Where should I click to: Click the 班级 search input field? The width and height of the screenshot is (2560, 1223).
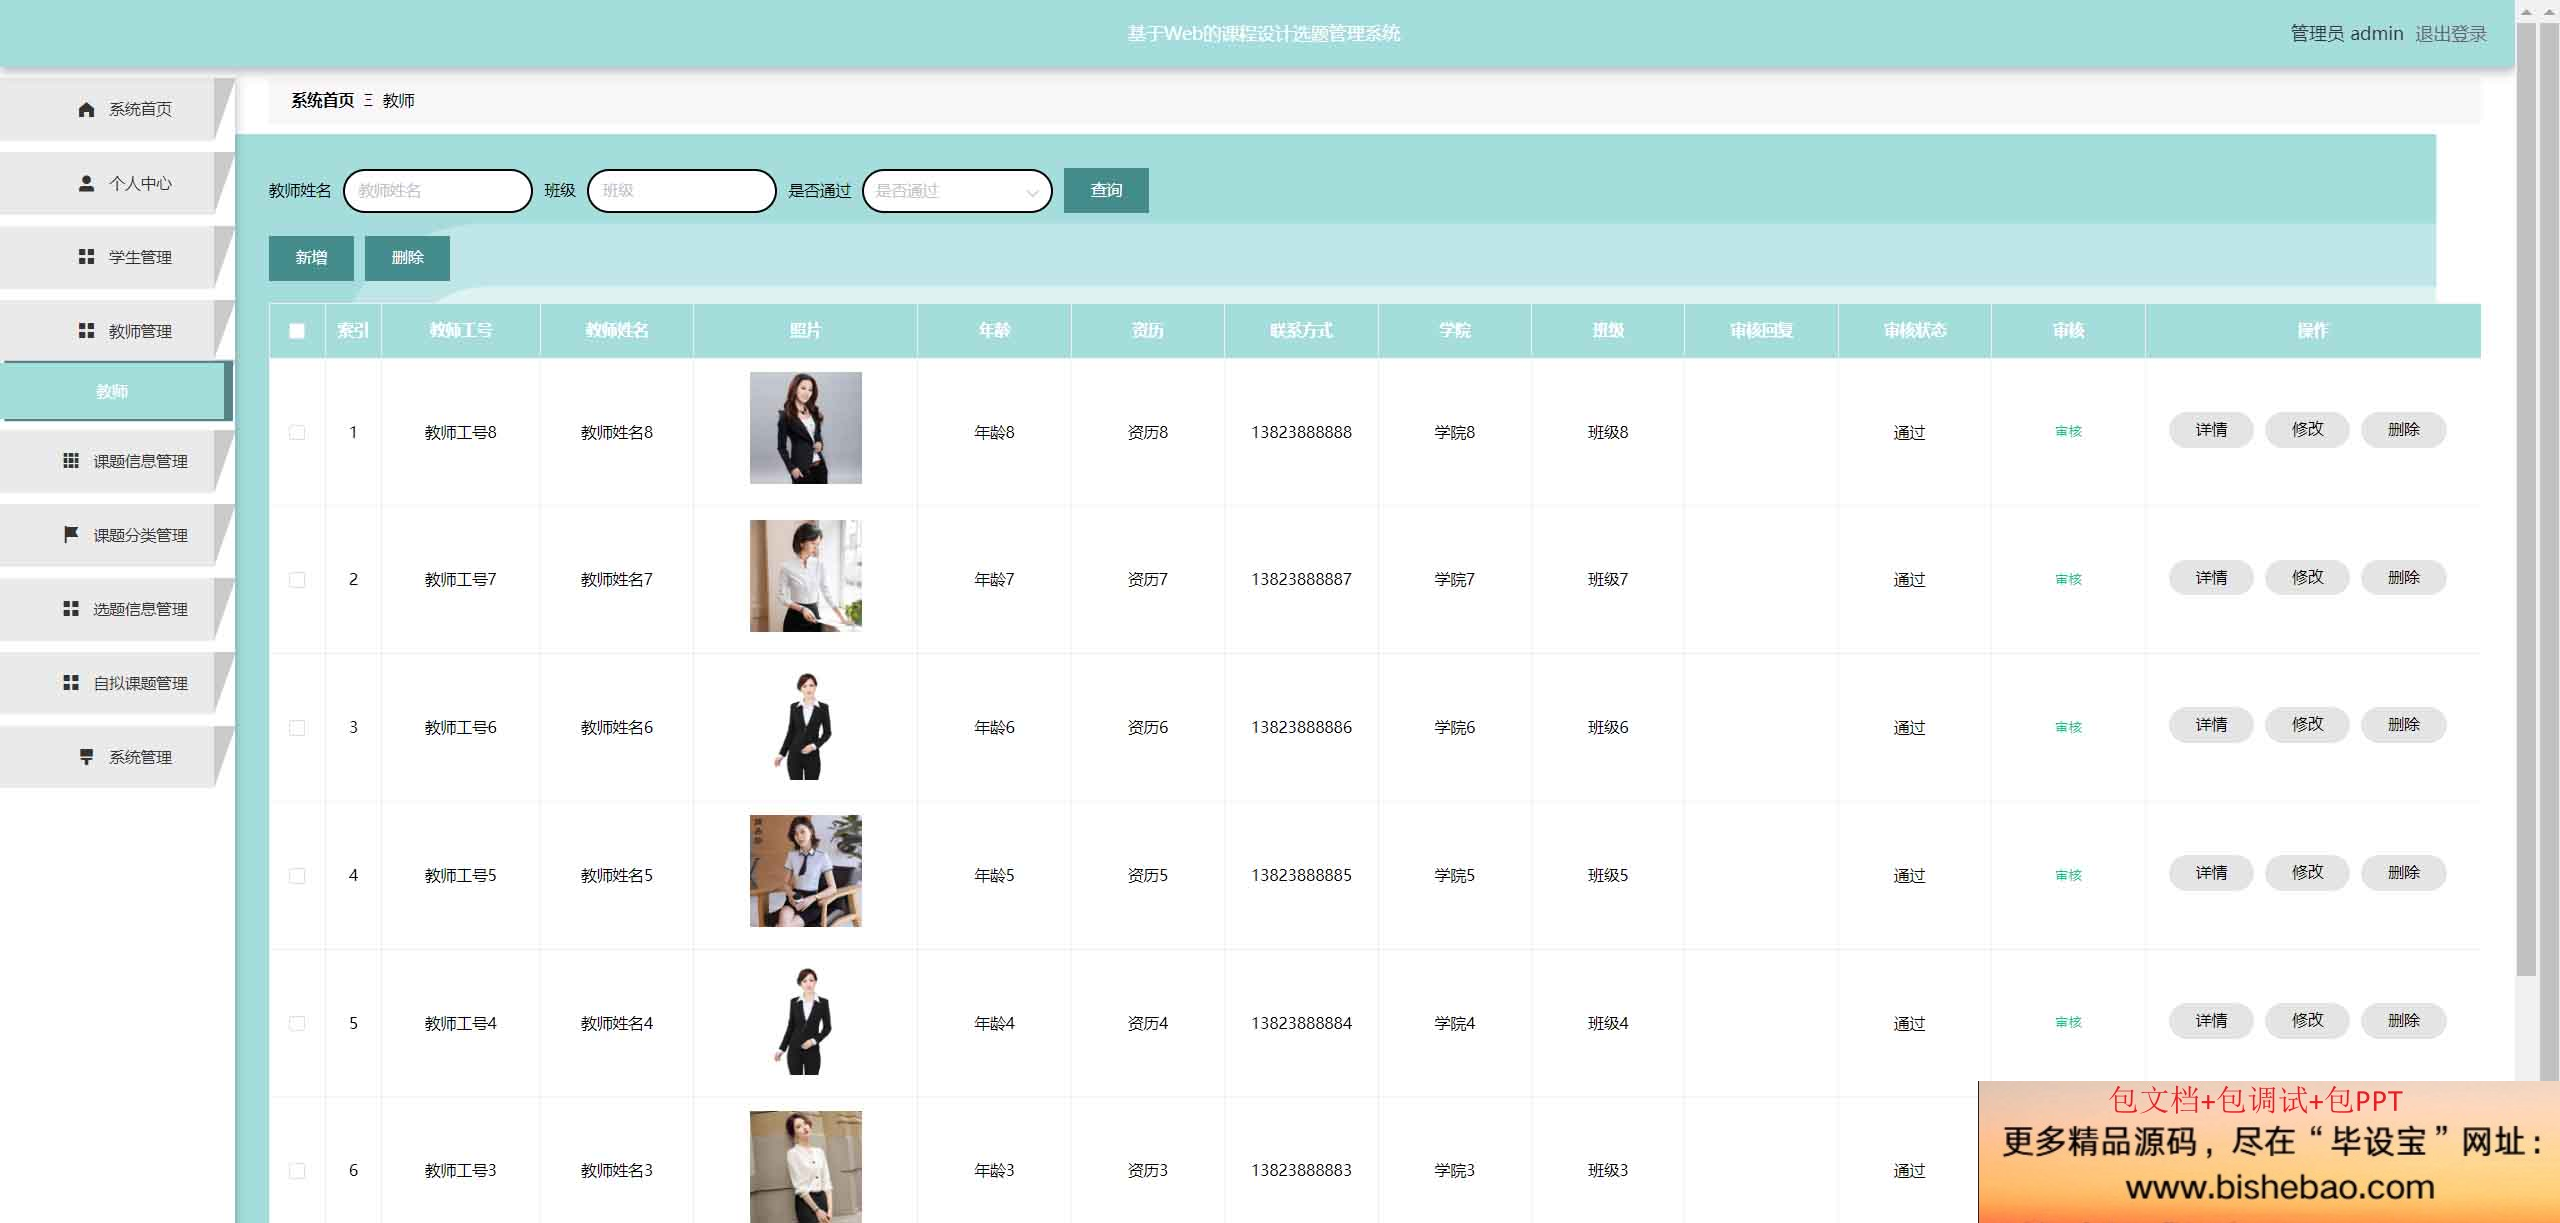coord(682,191)
